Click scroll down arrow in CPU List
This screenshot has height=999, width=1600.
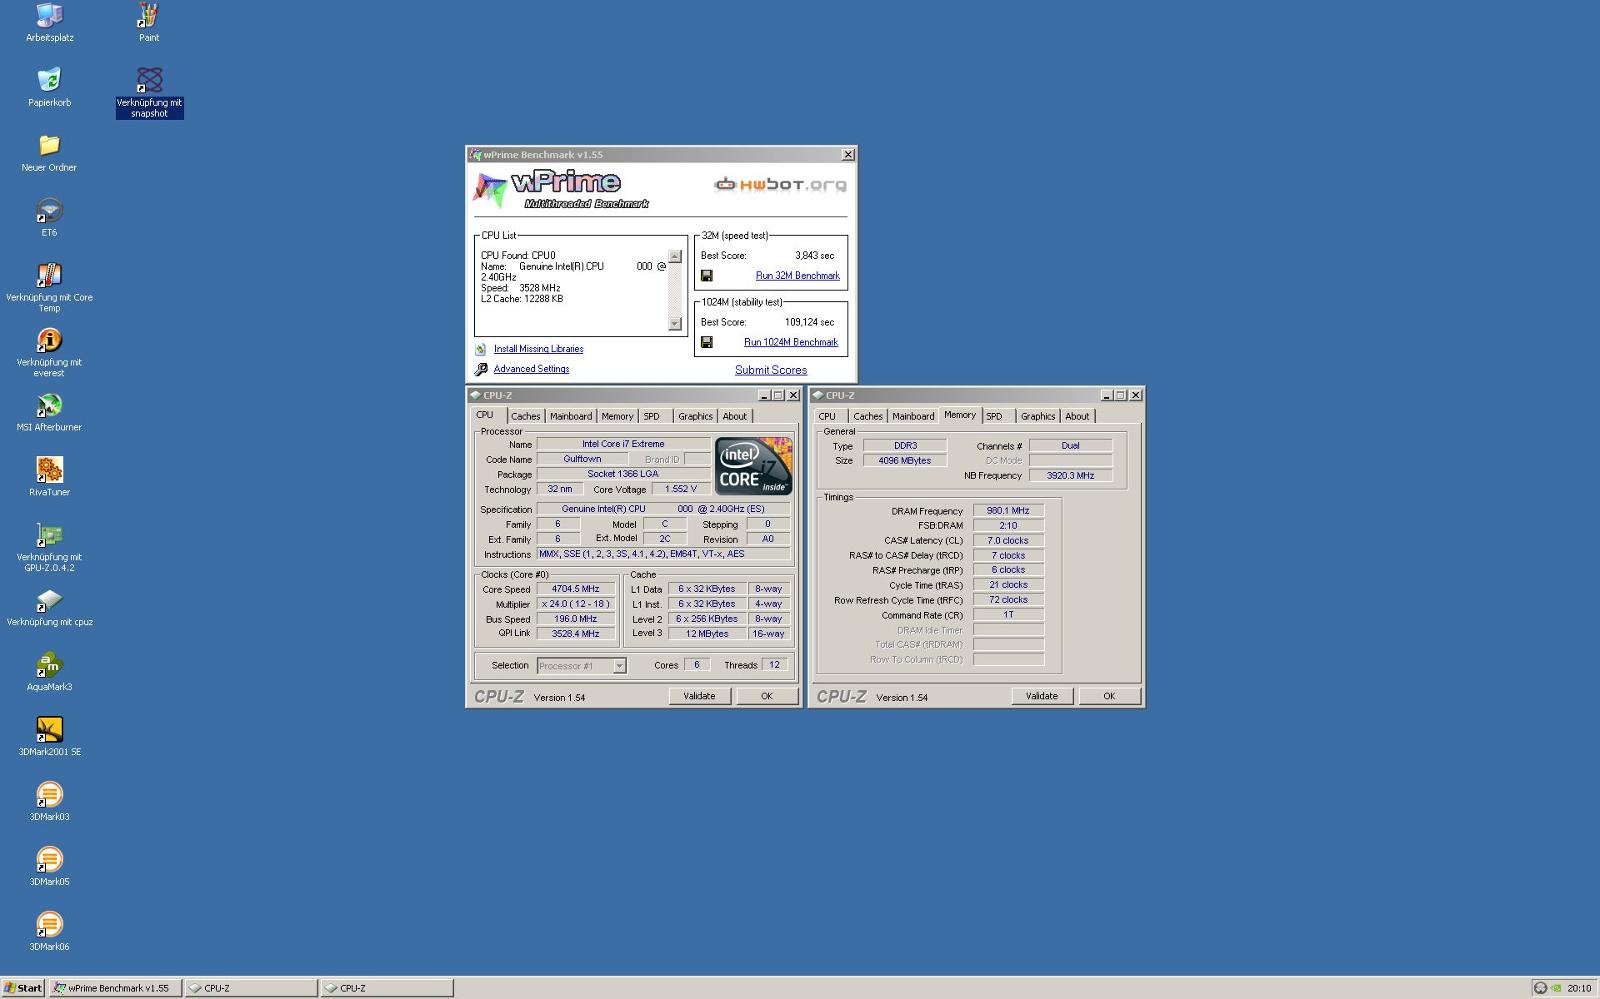coord(675,324)
